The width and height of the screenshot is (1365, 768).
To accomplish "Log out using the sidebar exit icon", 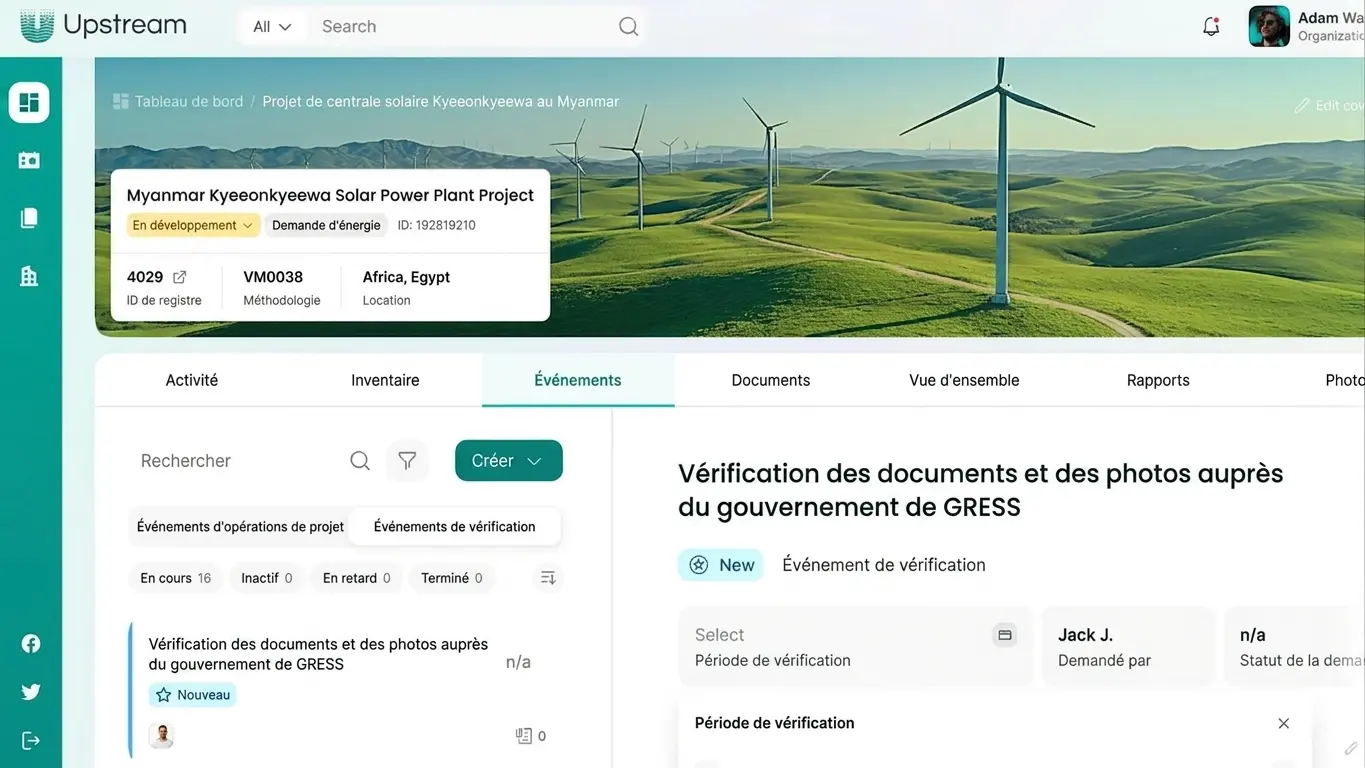I will point(29,739).
